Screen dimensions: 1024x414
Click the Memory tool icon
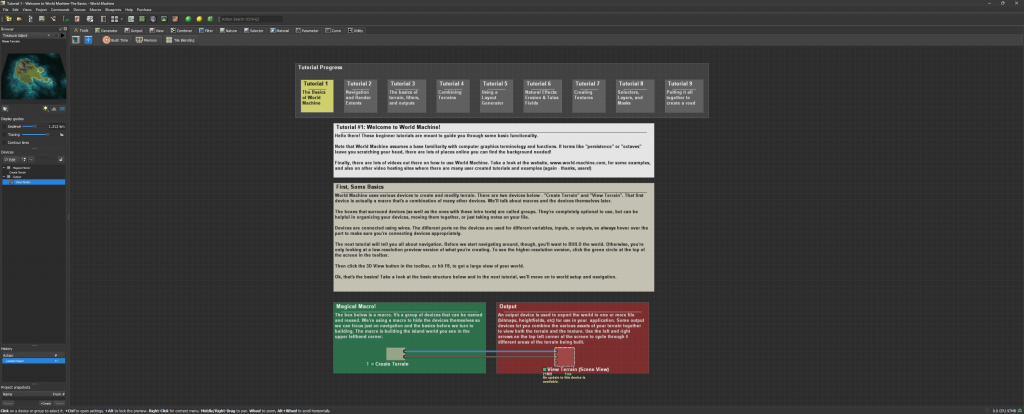(146, 40)
